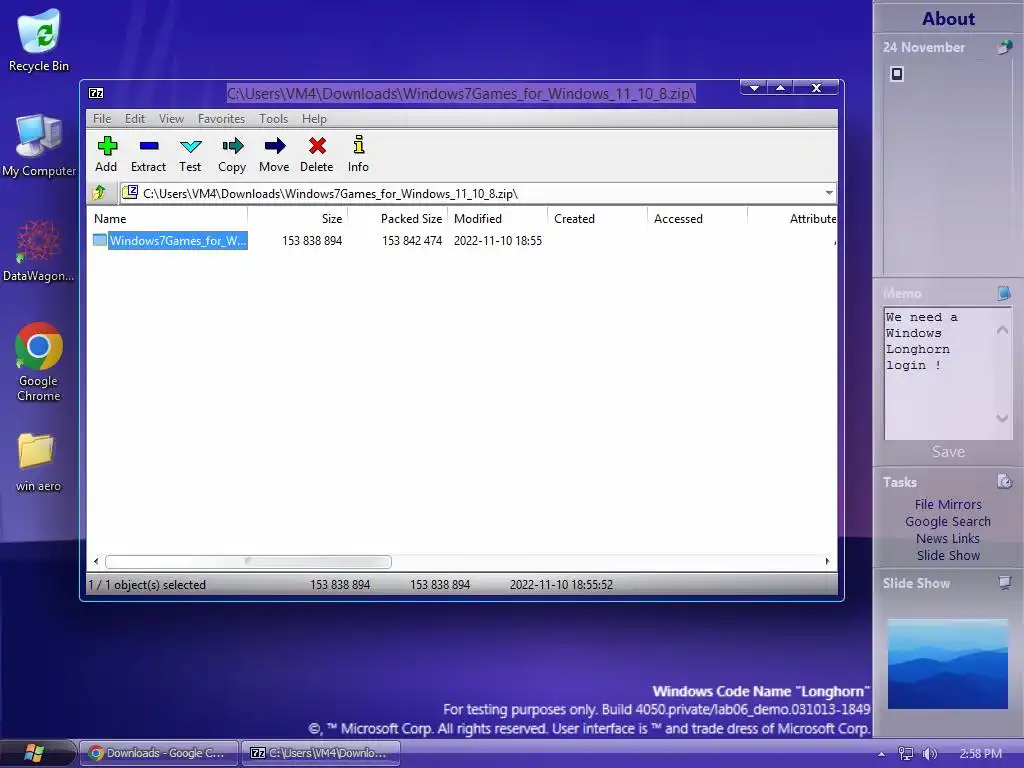Sort by Modified column header
1024x768 pixels.
tap(498, 219)
